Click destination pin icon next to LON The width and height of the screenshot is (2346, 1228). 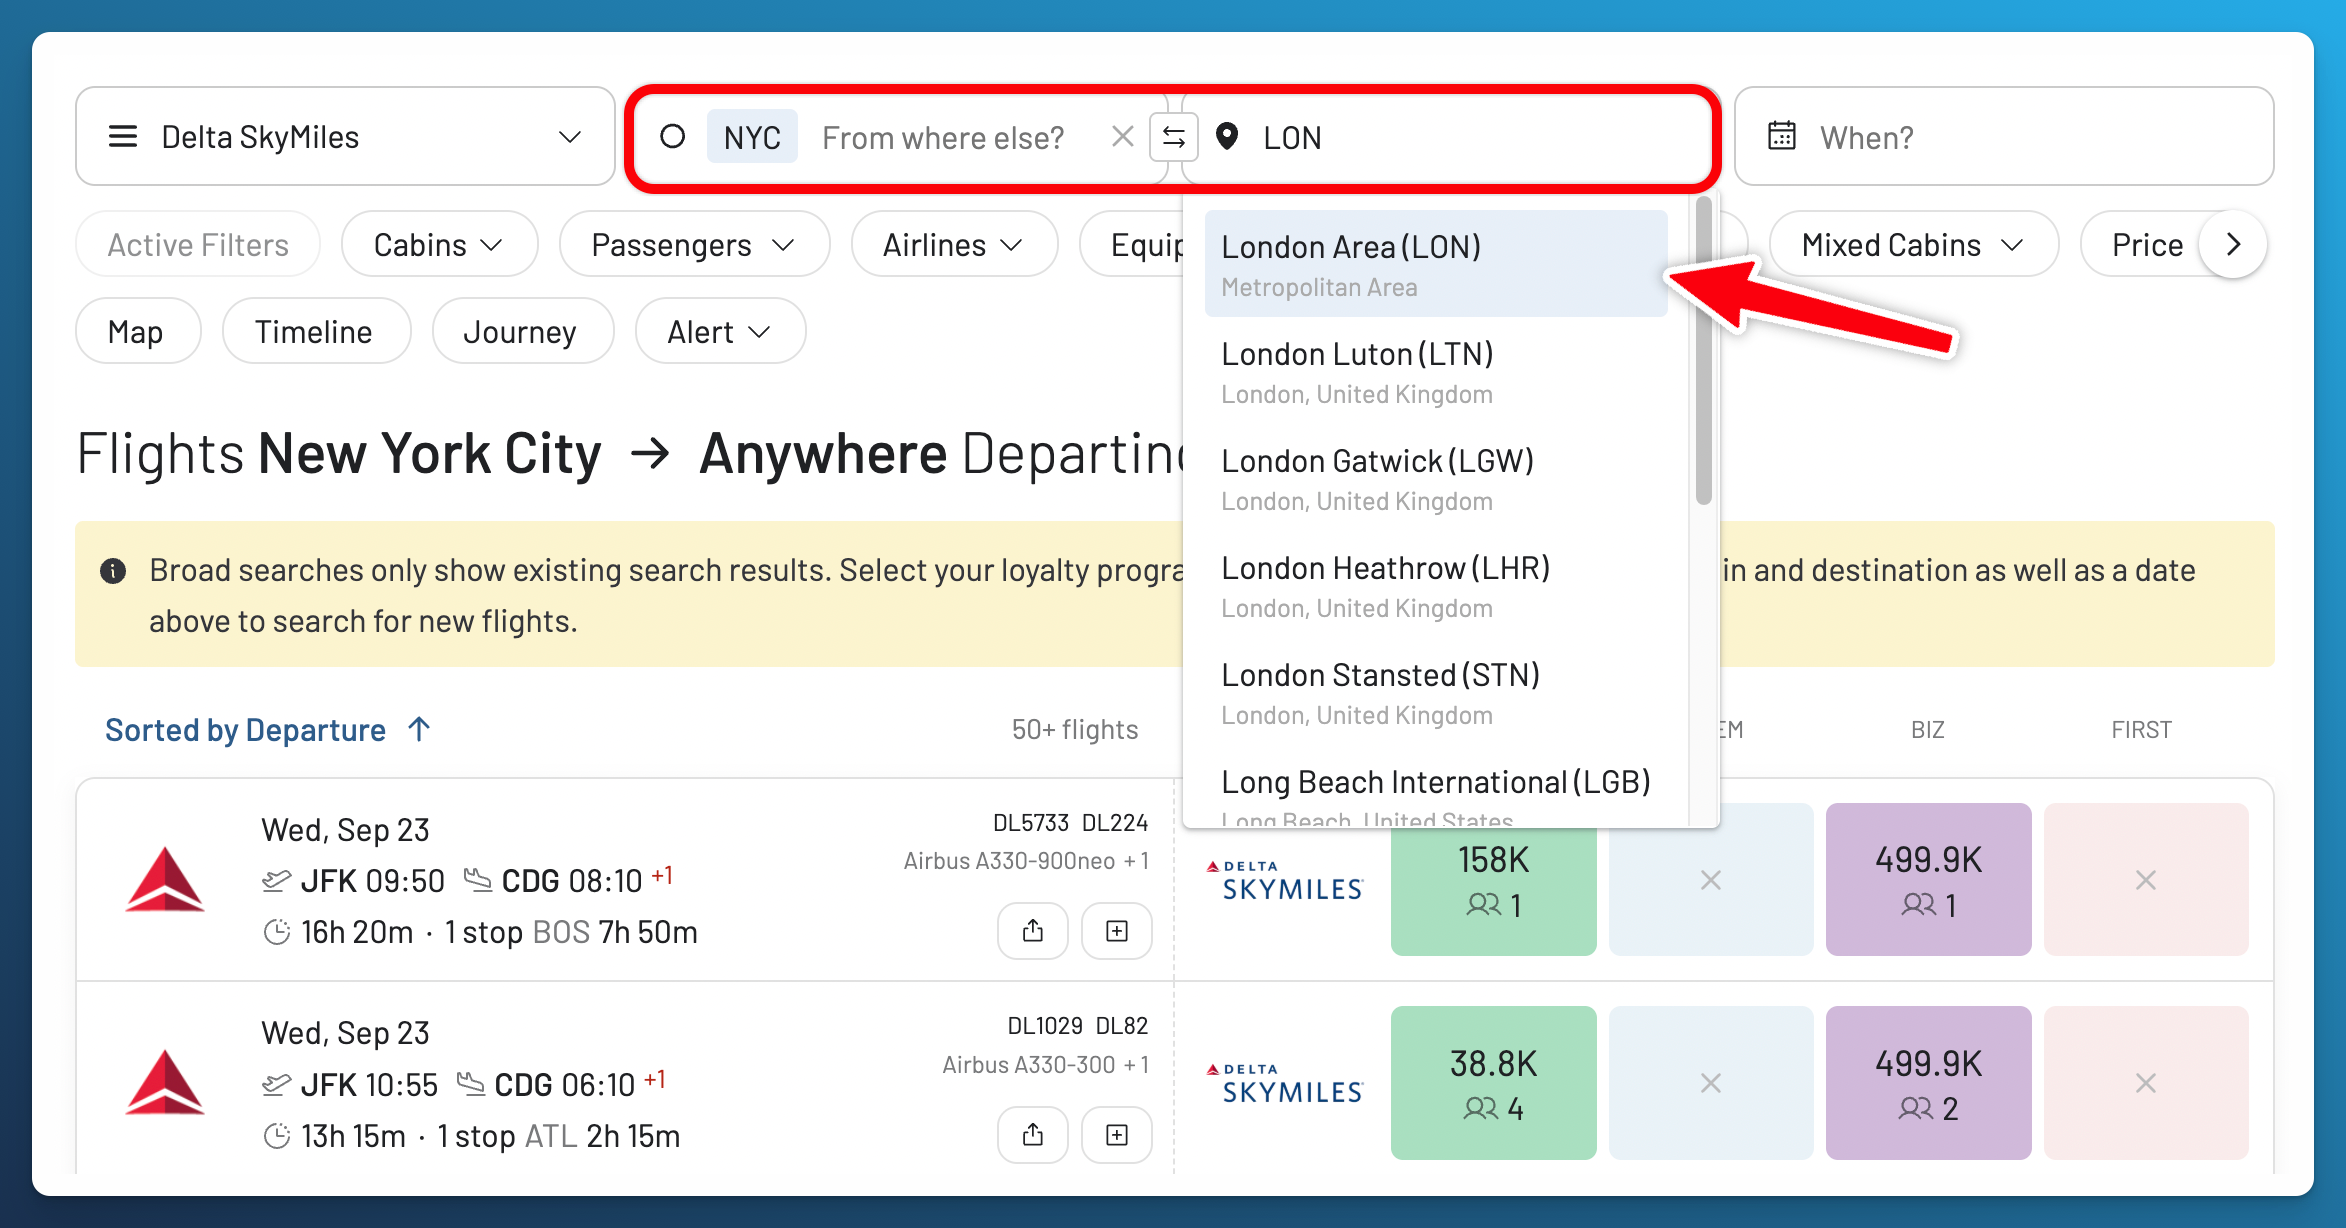click(1227, 136)
